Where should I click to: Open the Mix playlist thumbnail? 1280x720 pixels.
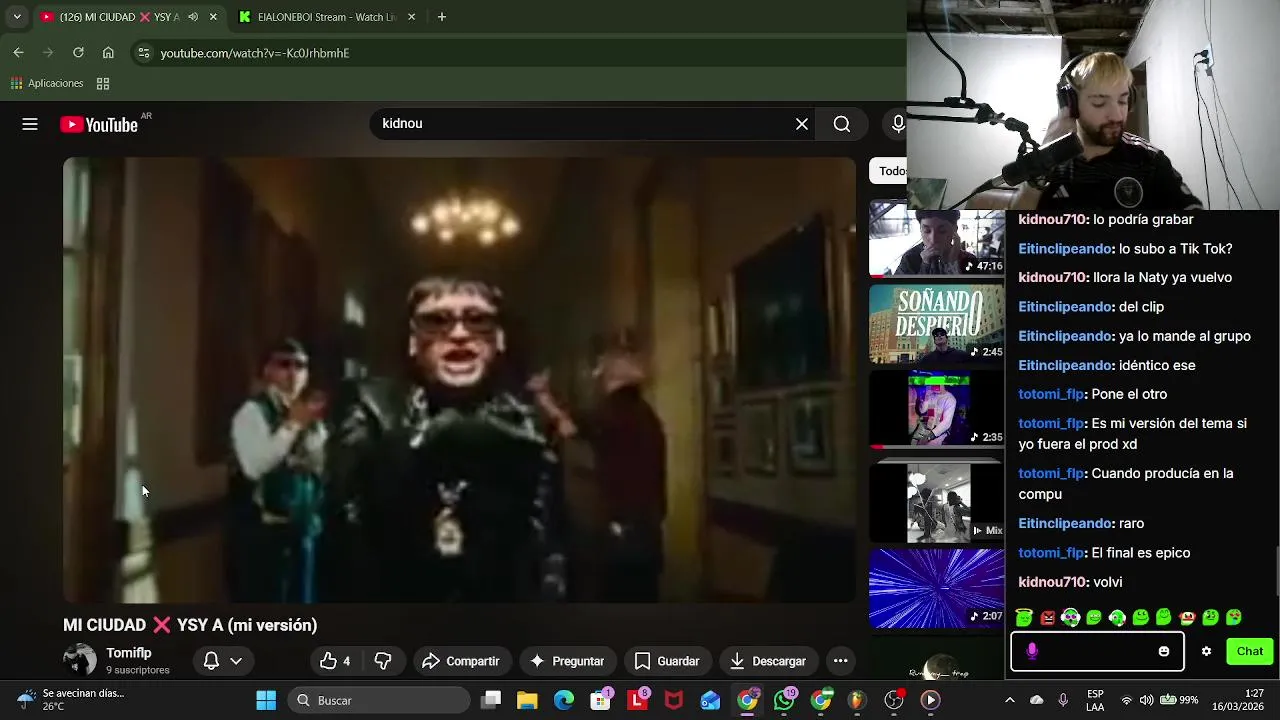[937, 502]
